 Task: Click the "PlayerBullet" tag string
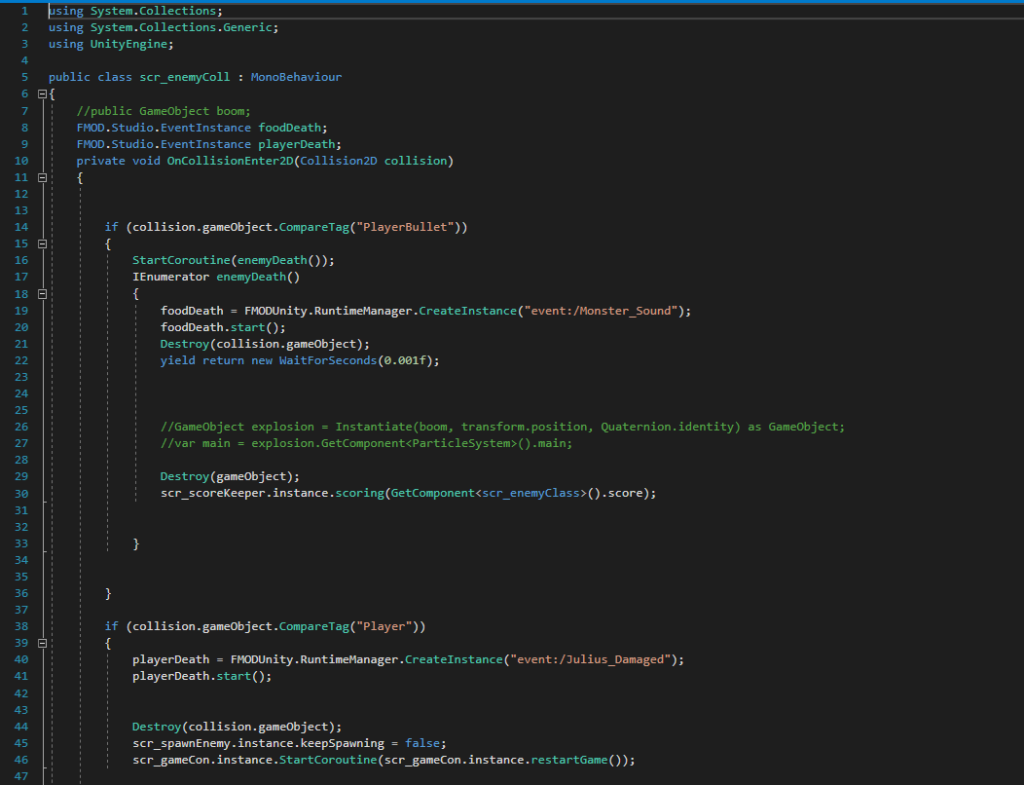tap(413, 227)
